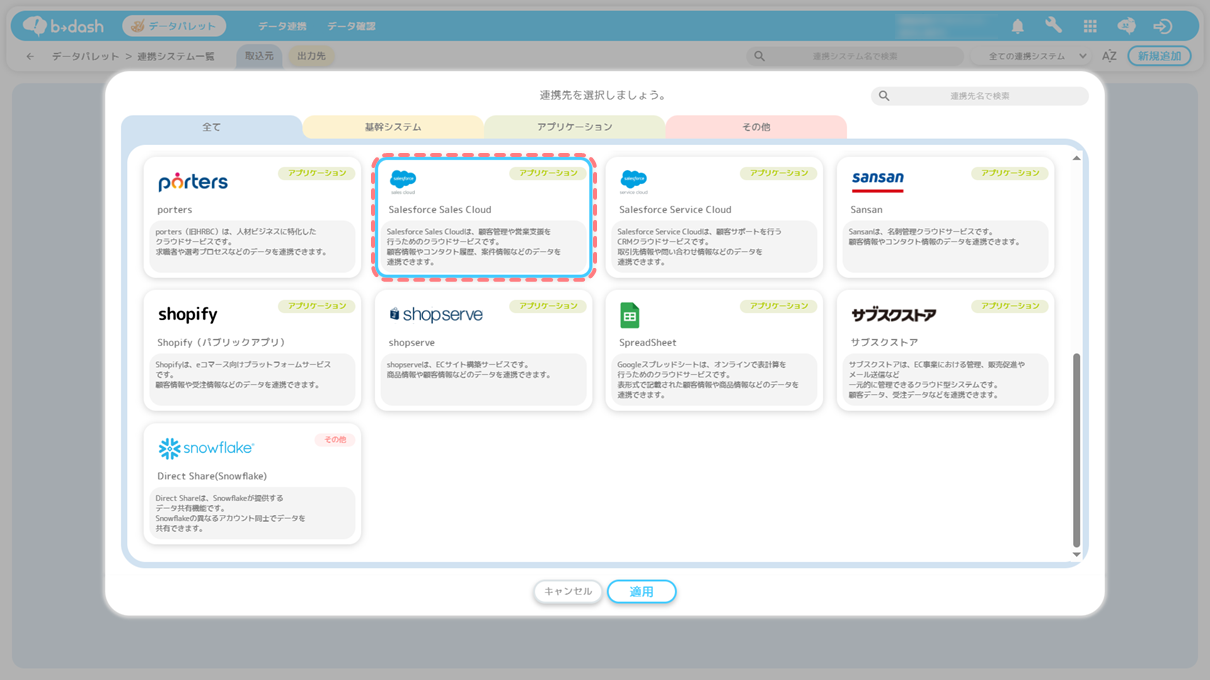The image size is (1210, 680).
Task: Click the shopserve logo
Action: click(435, 314)
